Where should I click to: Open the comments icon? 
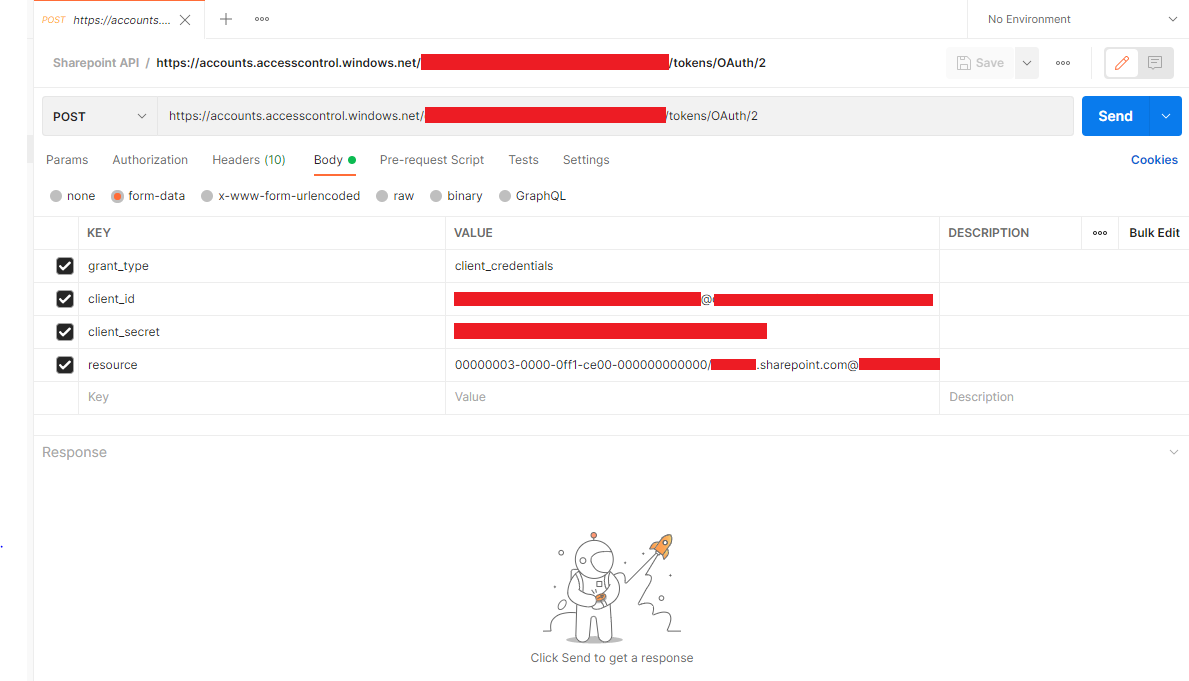(1155, 63)
